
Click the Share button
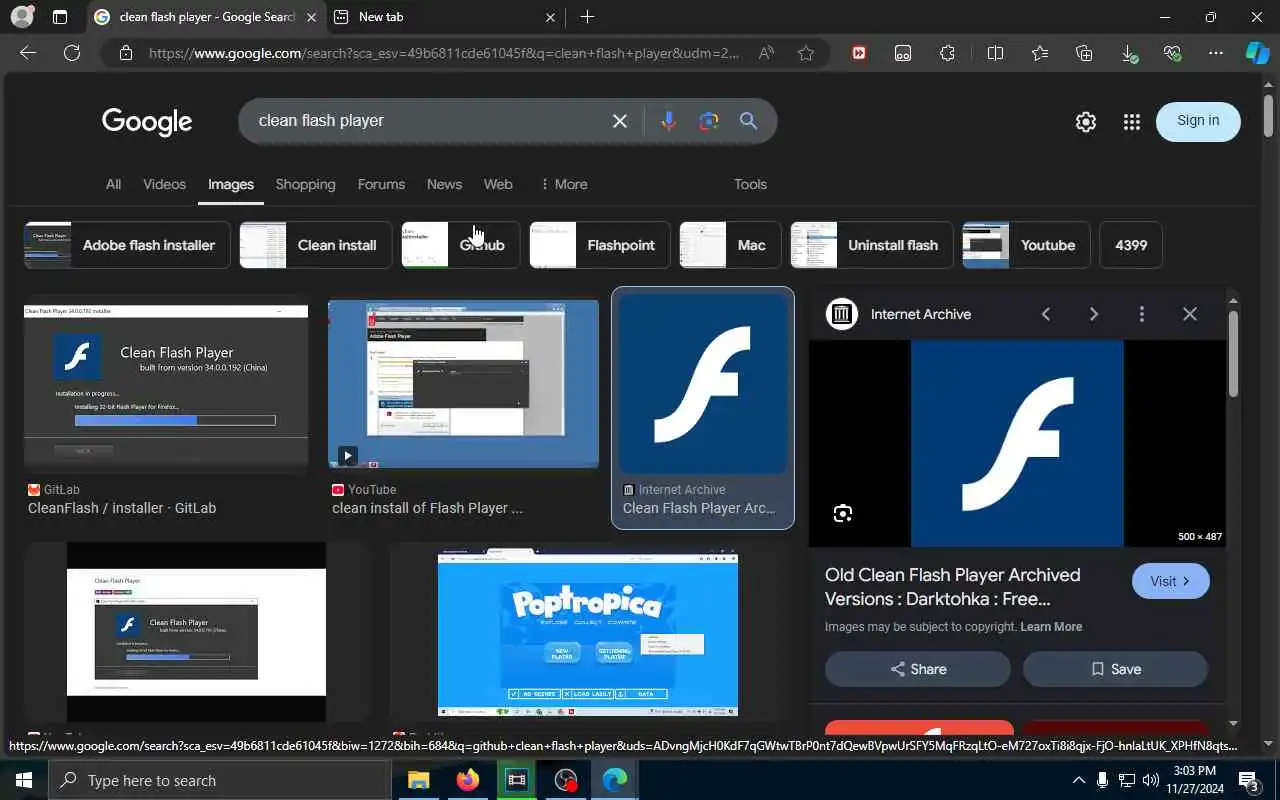pos(918,669)
